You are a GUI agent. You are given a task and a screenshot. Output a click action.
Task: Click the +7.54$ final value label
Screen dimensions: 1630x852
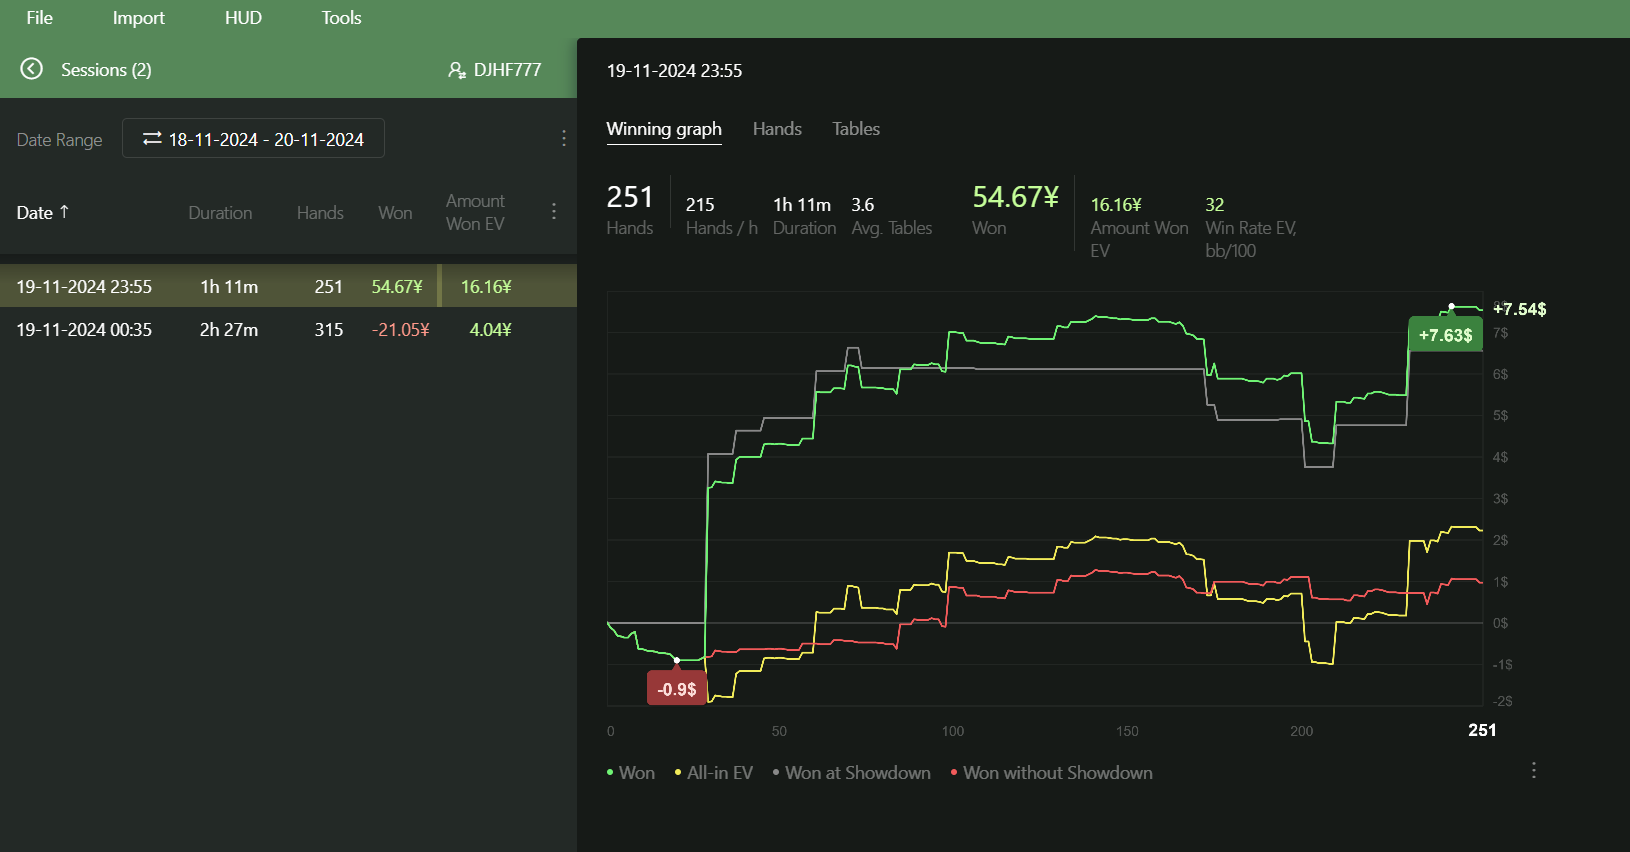click(x=1520, y=309)
